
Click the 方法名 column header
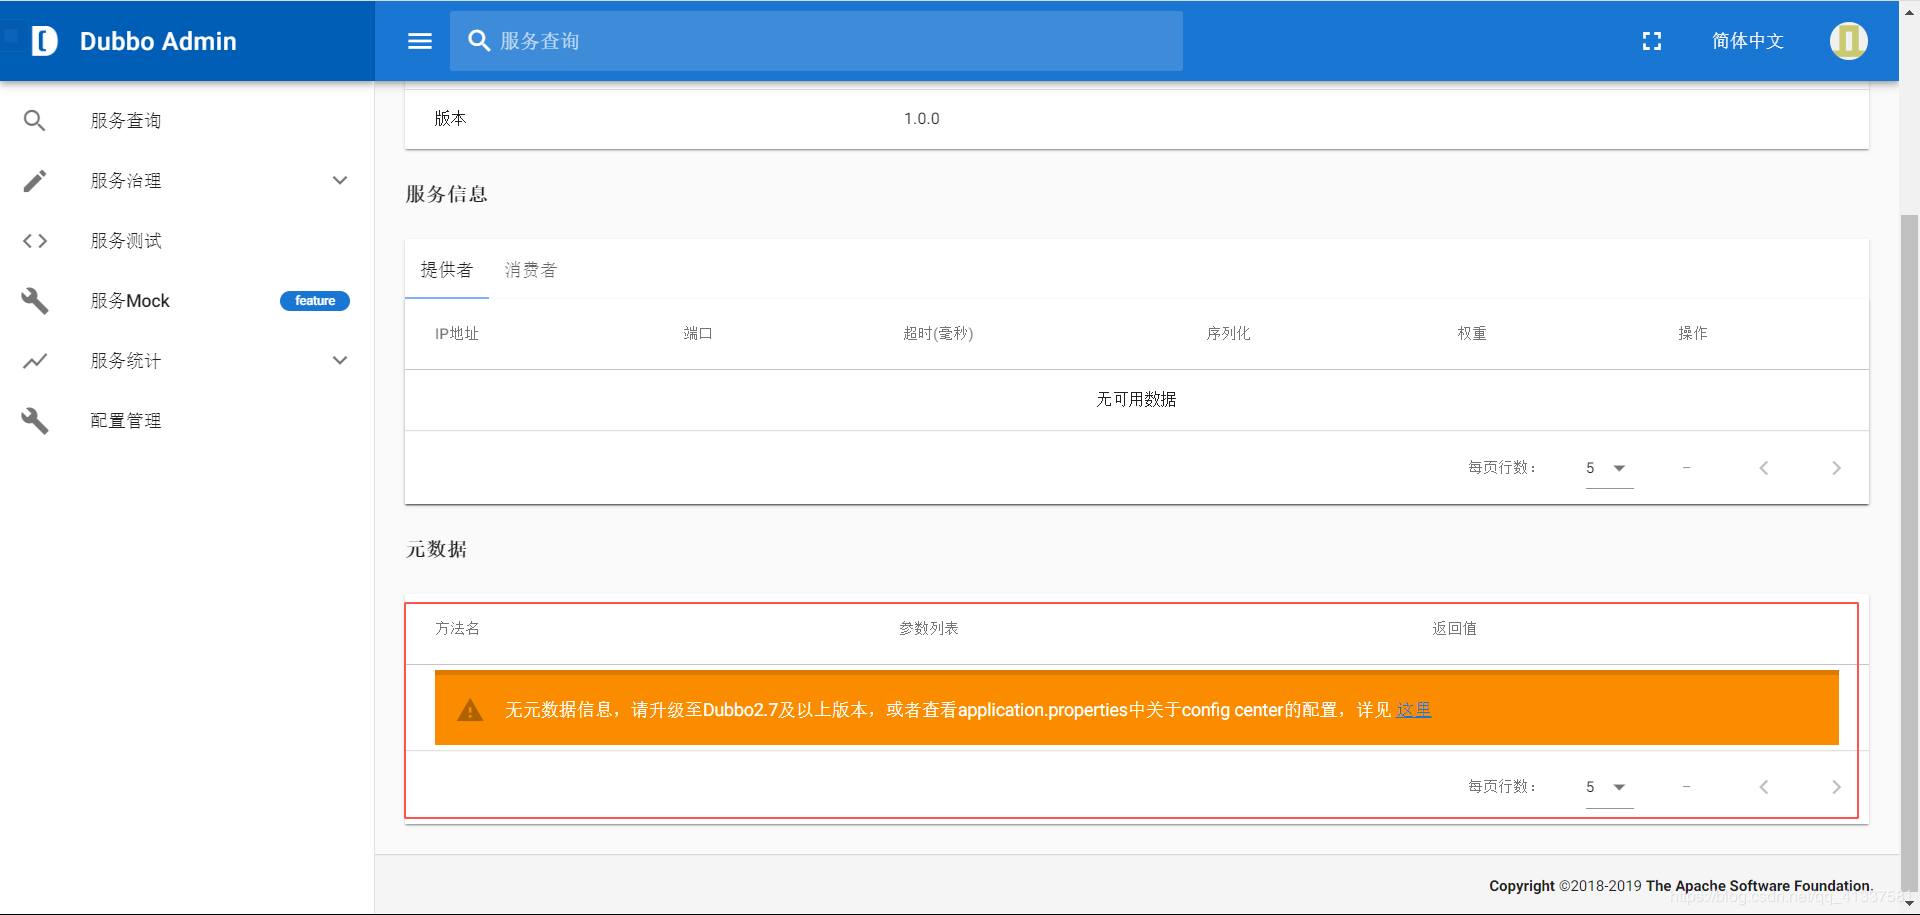tap(457, 629)
